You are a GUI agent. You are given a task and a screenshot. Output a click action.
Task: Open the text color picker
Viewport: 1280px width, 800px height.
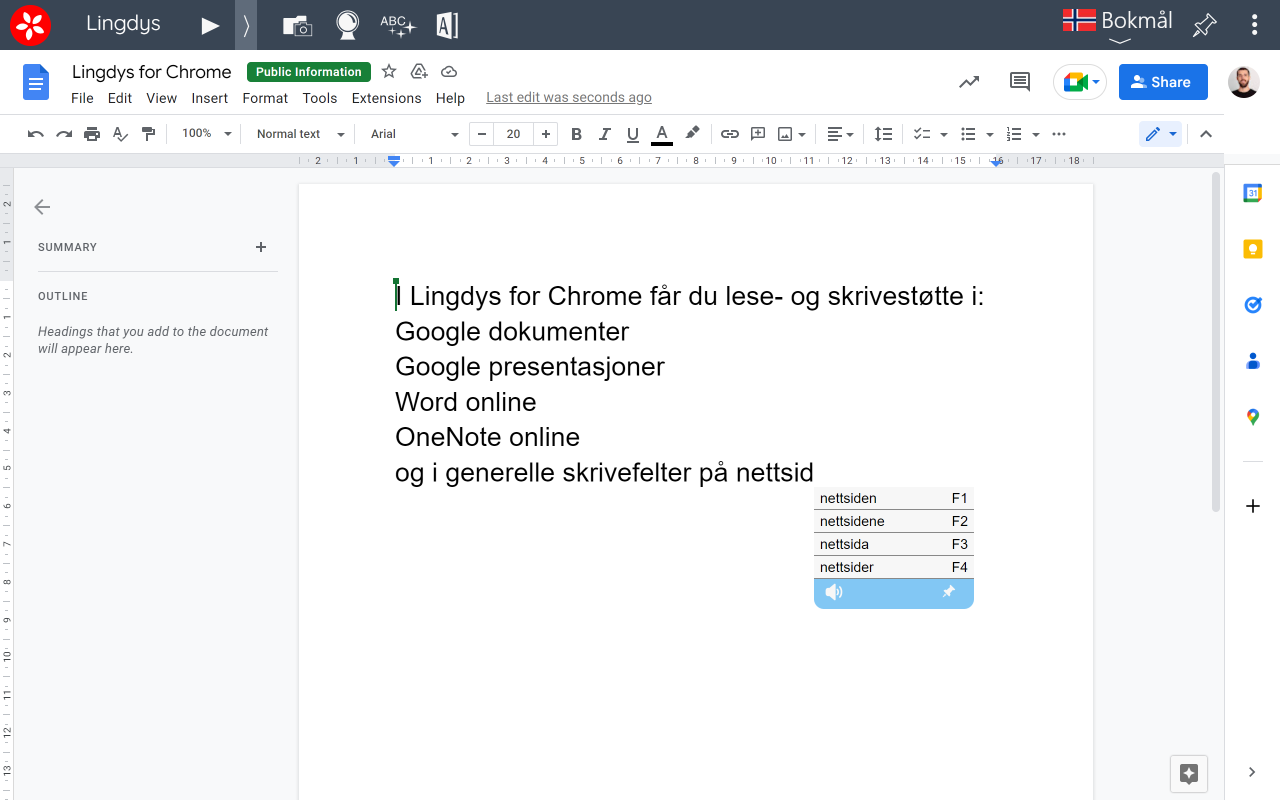coord(661,133)
